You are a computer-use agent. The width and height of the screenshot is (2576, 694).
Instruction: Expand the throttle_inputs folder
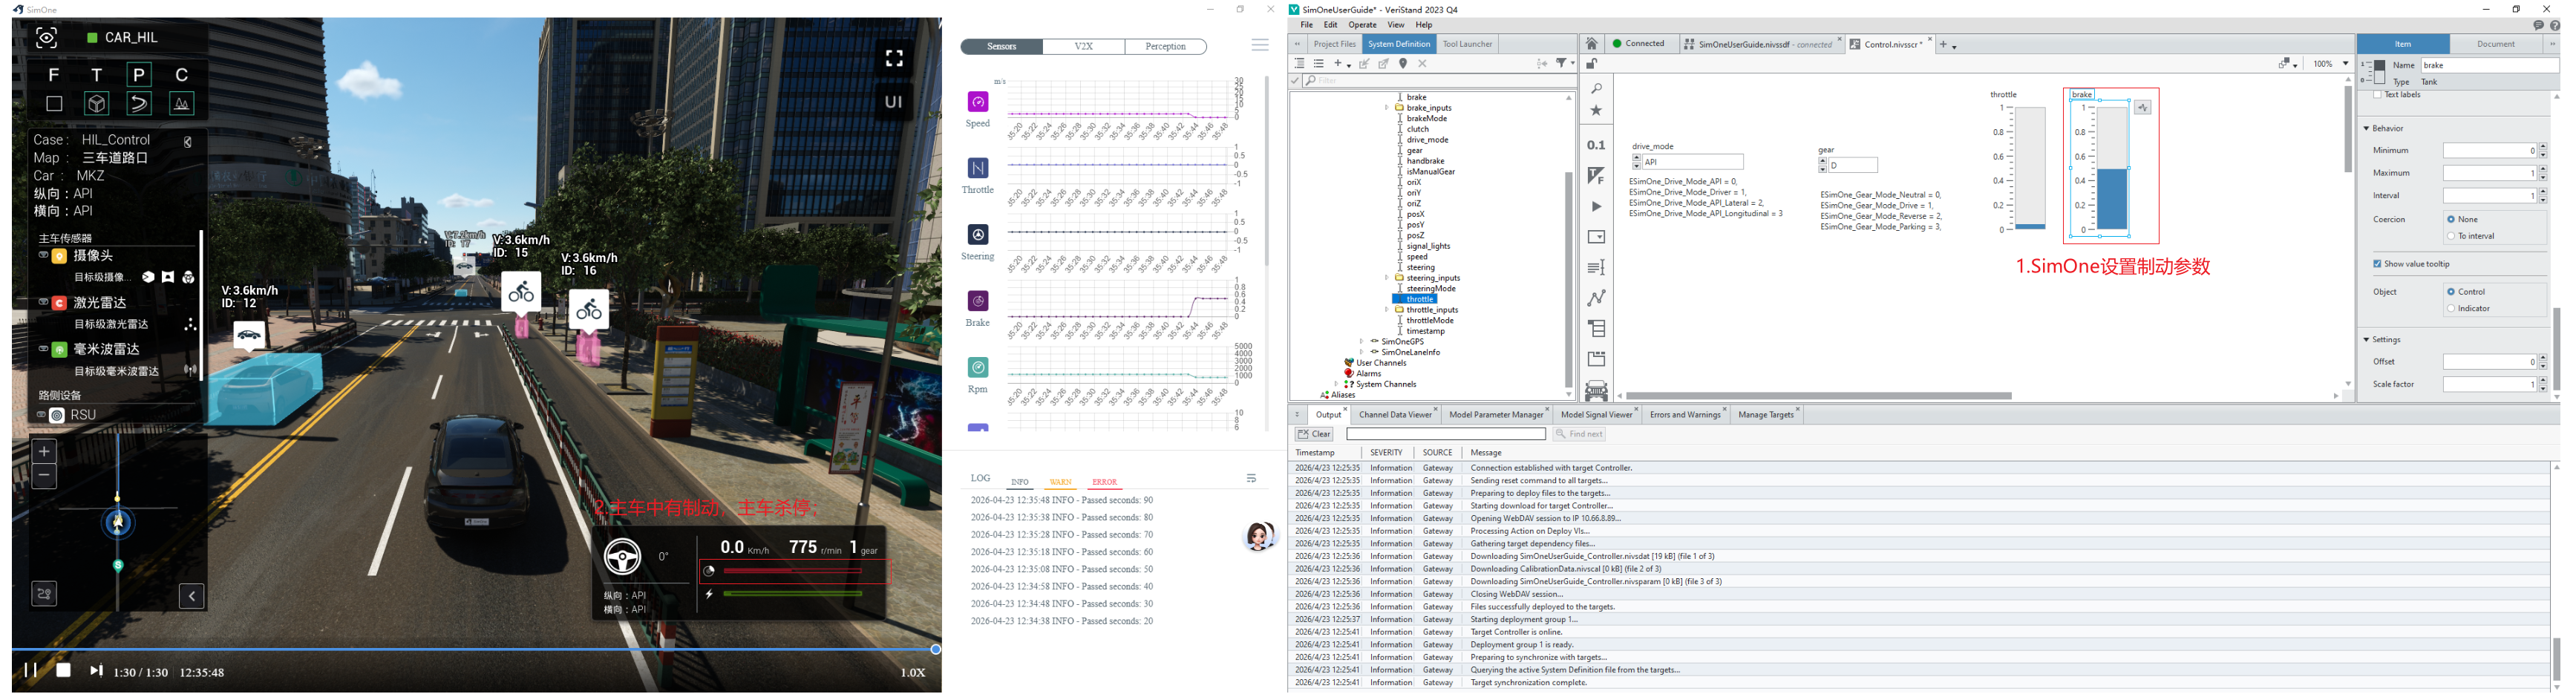[x=1386, y=310]
